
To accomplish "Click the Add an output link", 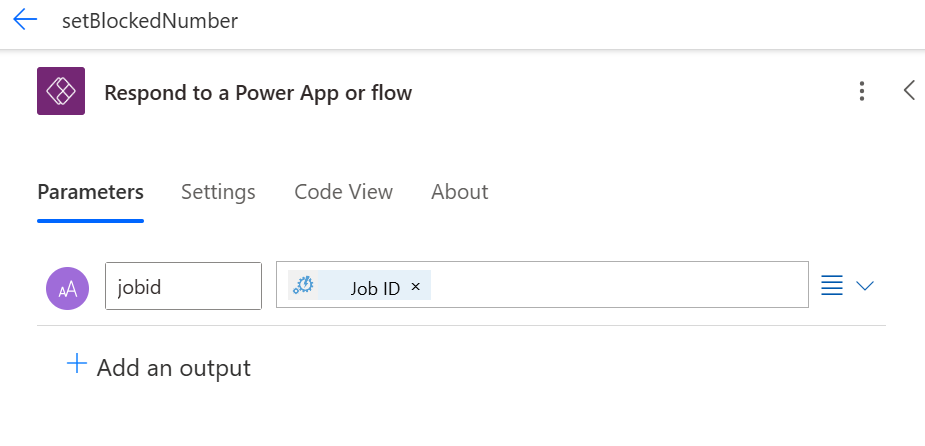I will coord(173,368).
